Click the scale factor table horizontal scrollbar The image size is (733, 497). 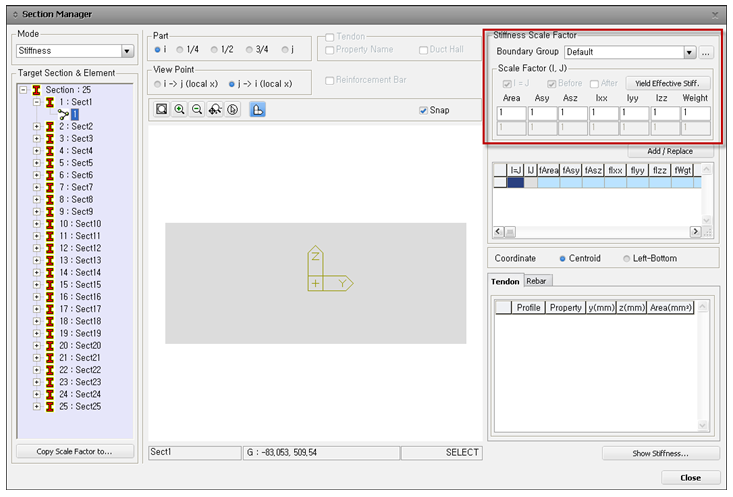tap(597, 231)
